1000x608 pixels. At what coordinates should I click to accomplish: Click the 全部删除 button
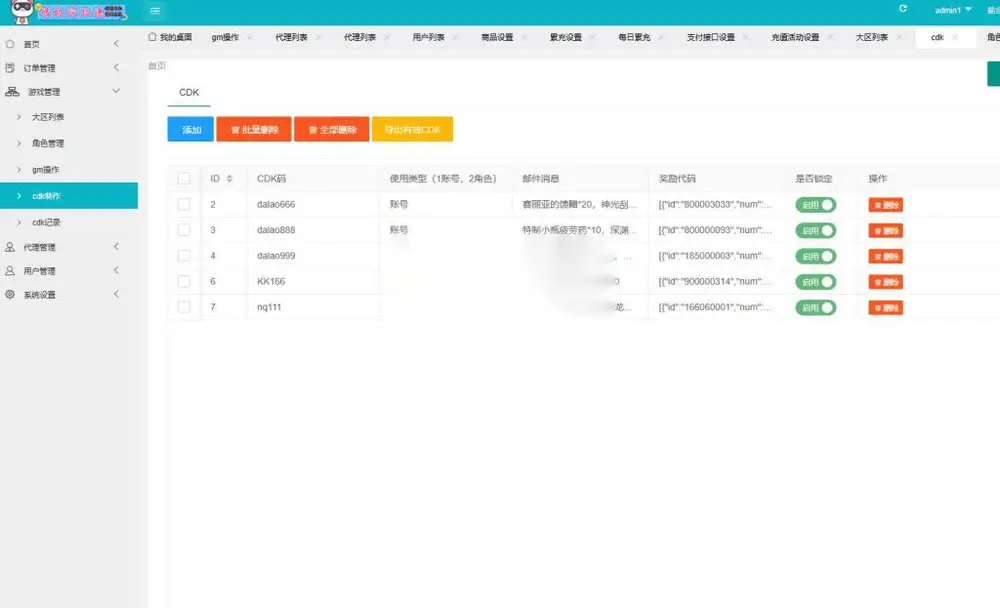click(x=332, y=130)
